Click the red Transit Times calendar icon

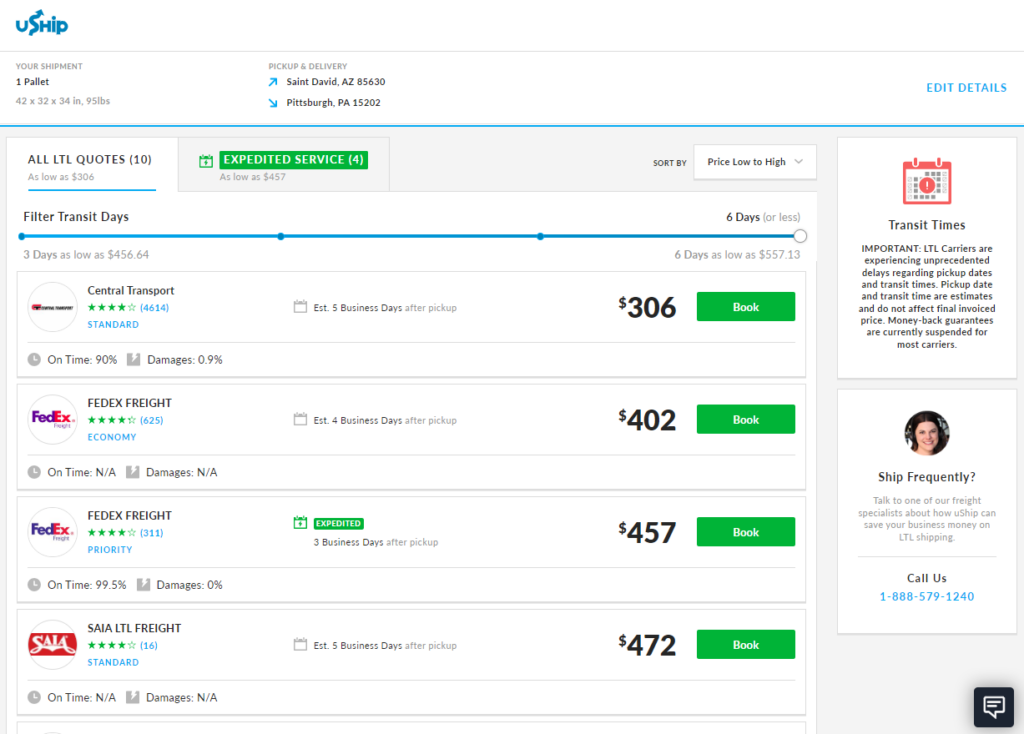(927, 181)
